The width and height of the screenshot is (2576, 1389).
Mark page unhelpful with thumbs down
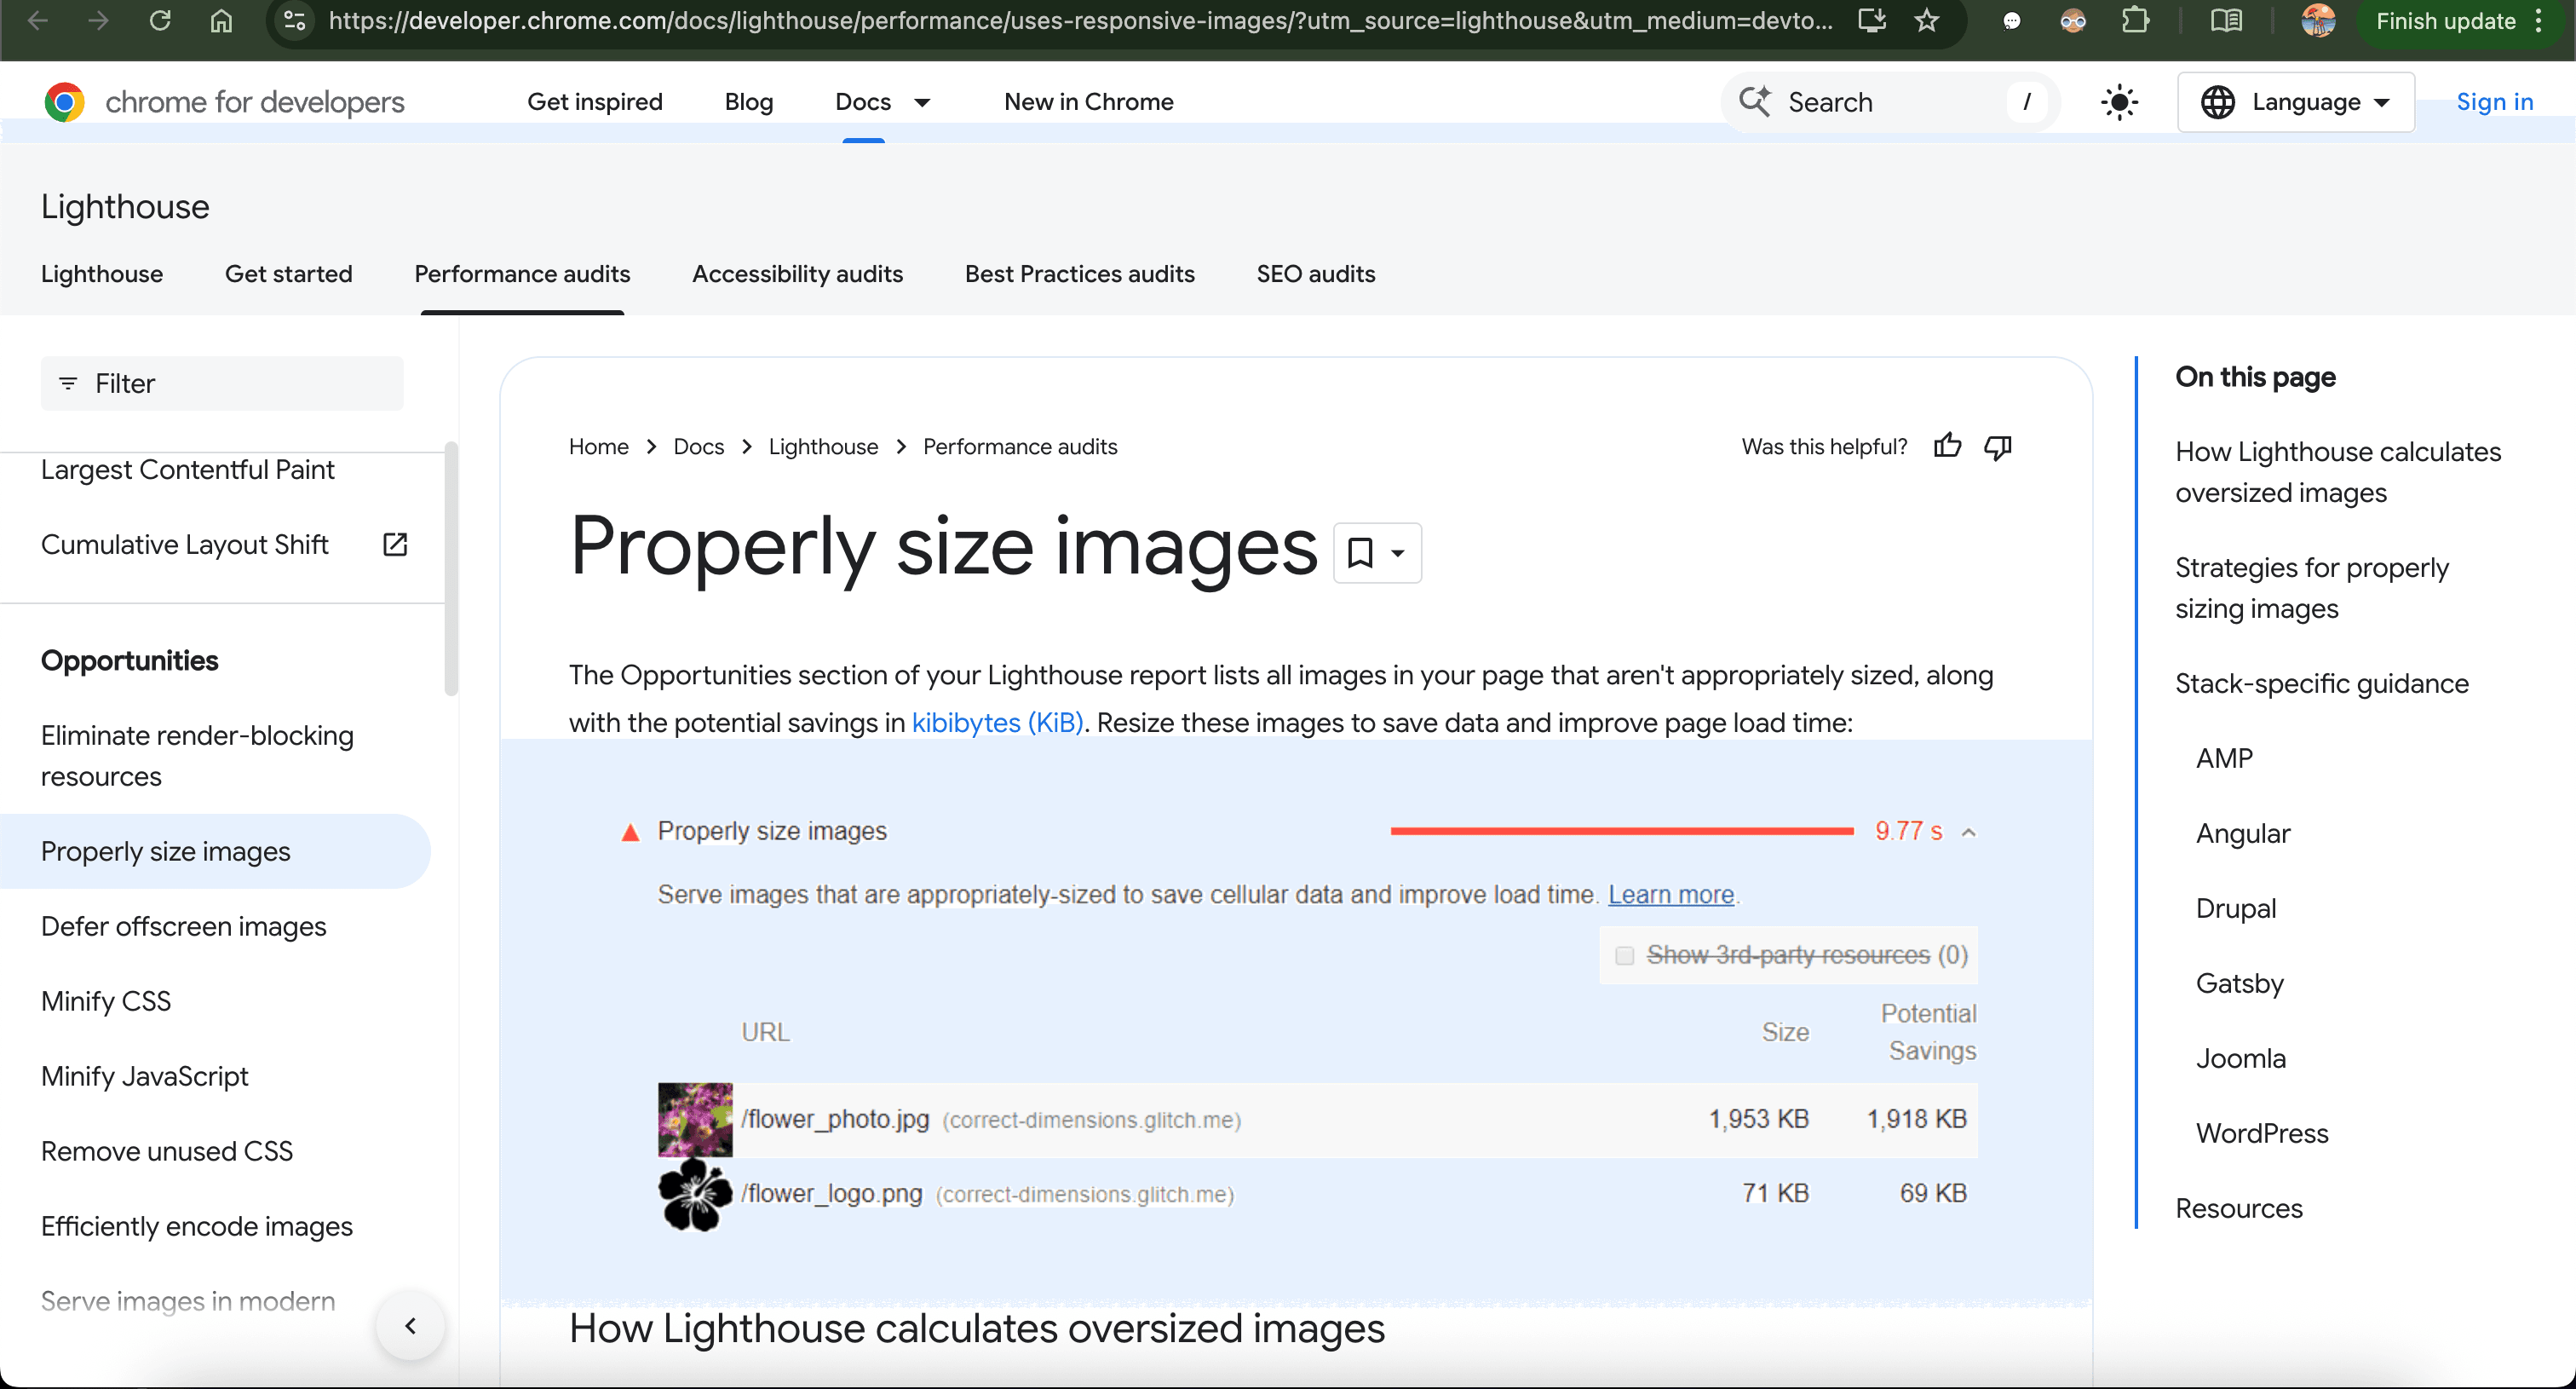1997,448
